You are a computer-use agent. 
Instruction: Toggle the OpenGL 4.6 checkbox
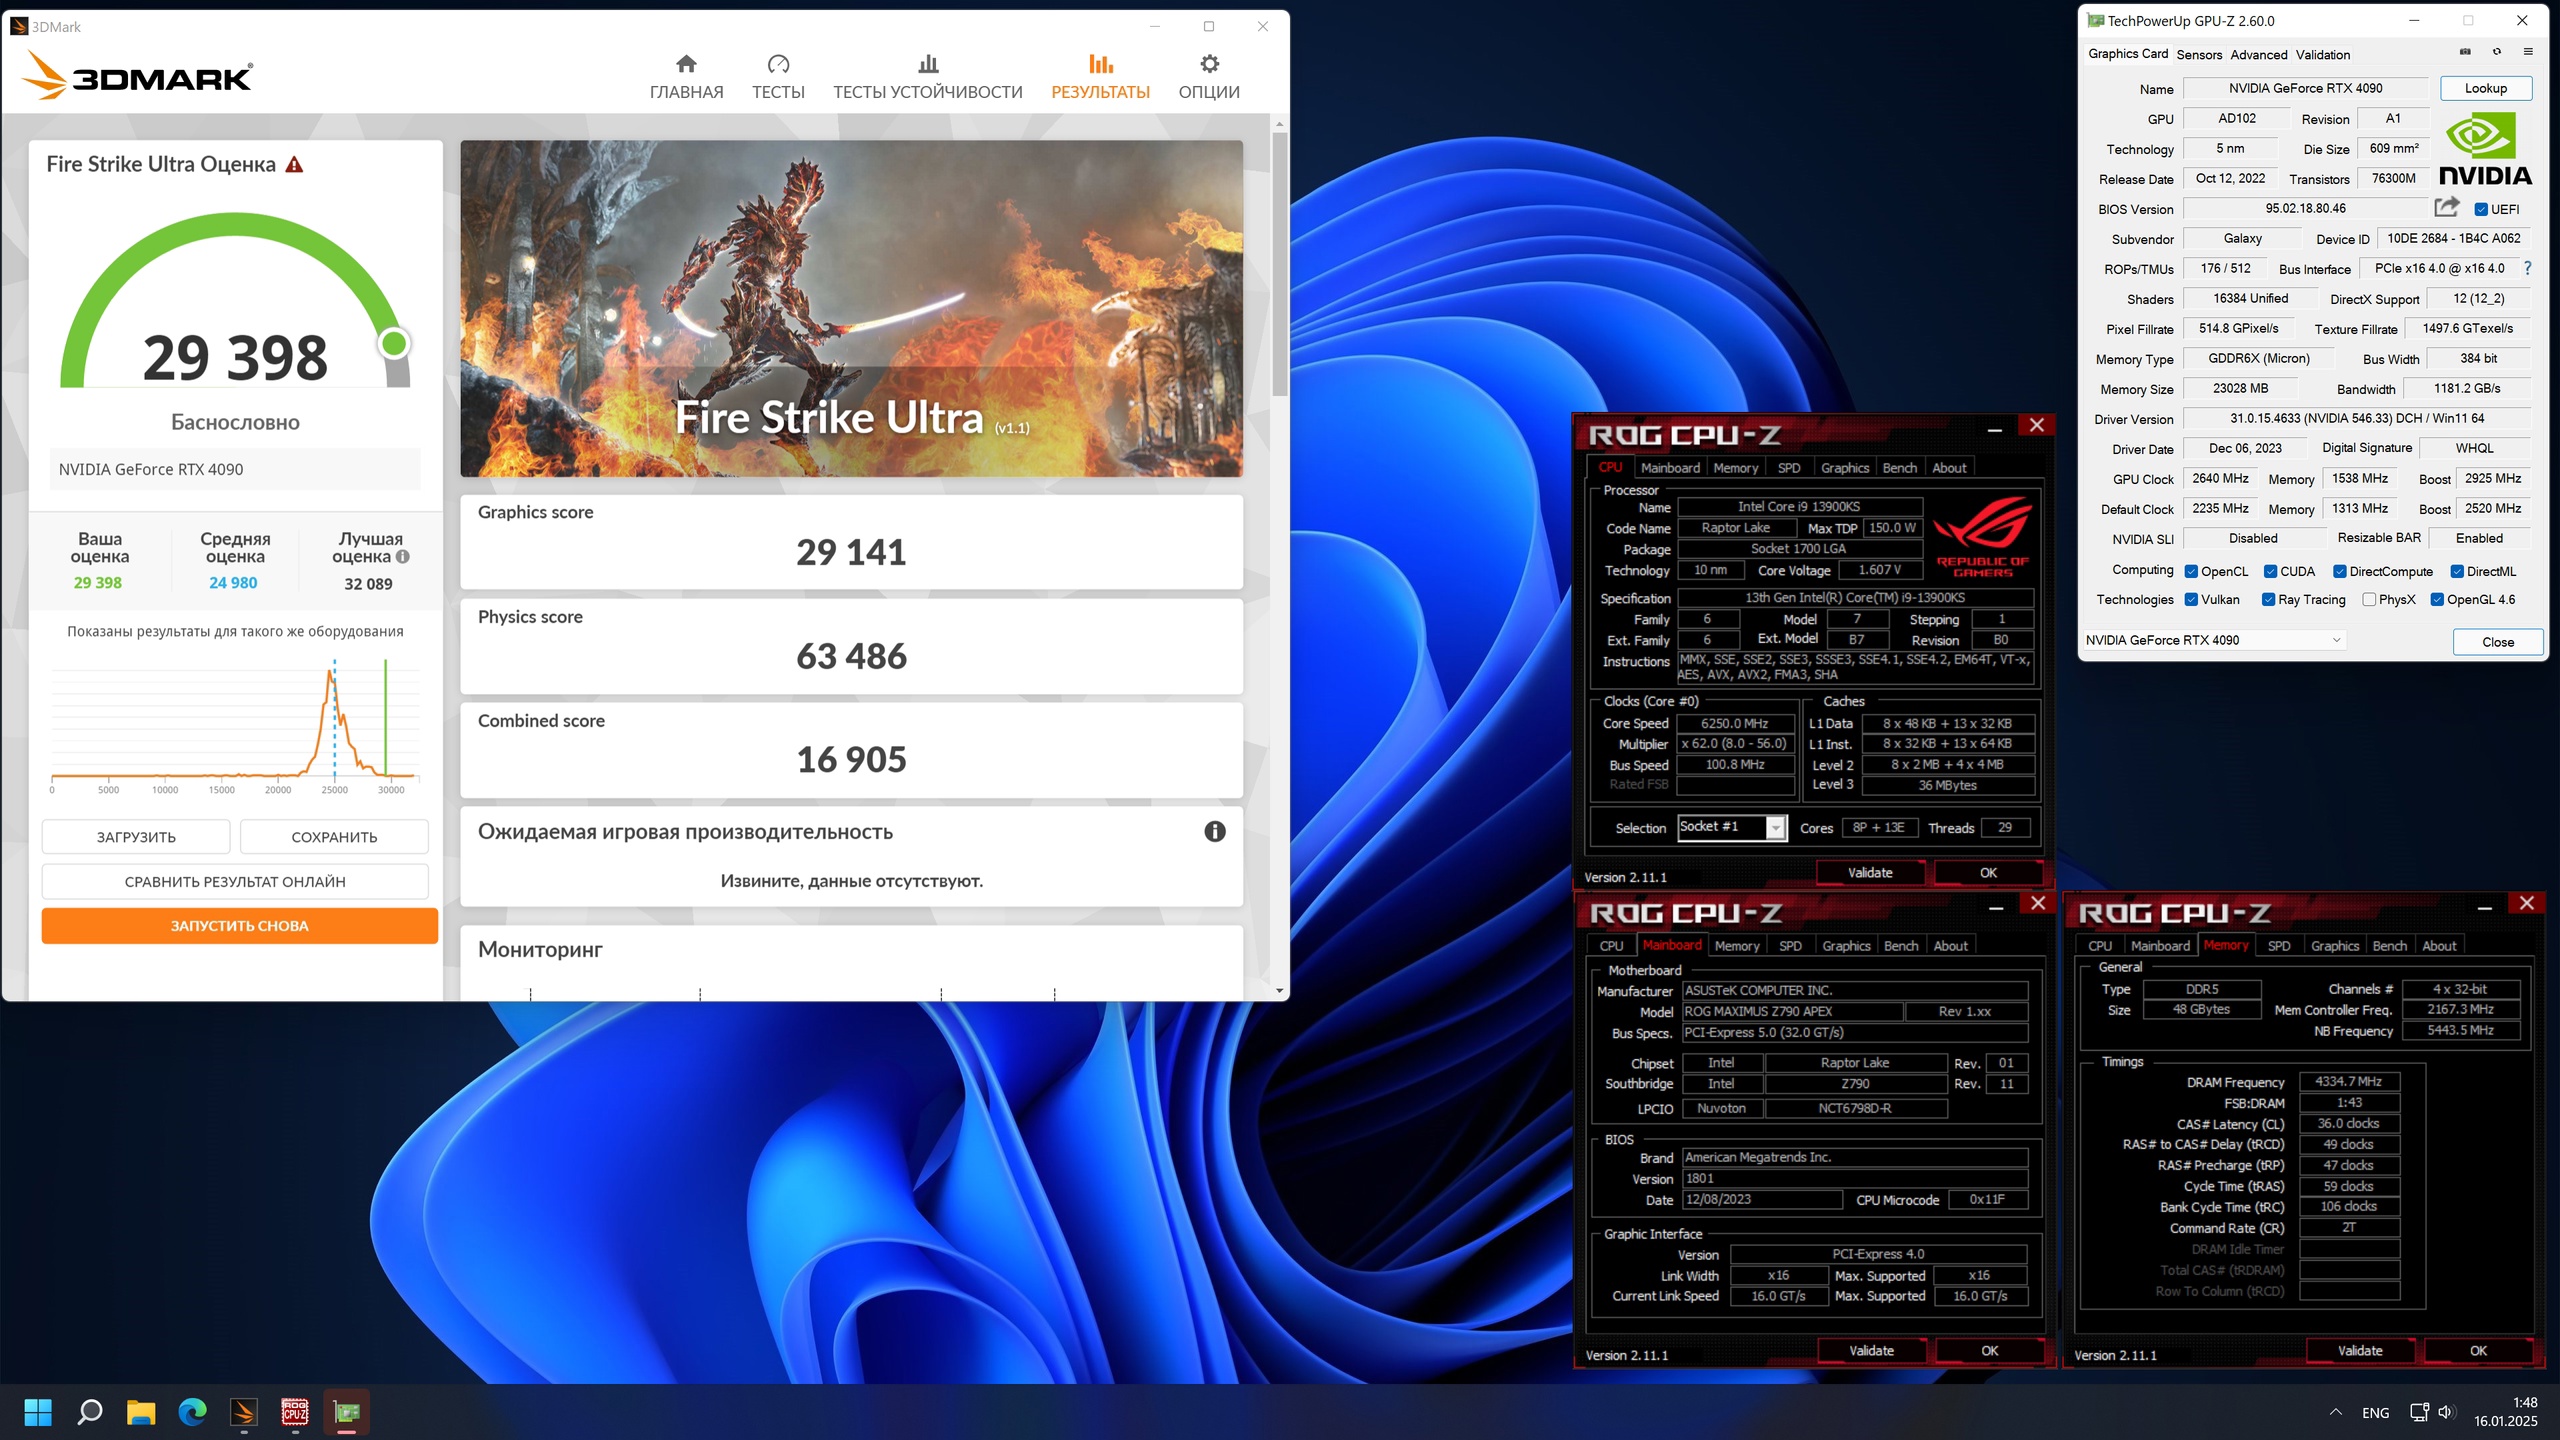coord(2437,599)
